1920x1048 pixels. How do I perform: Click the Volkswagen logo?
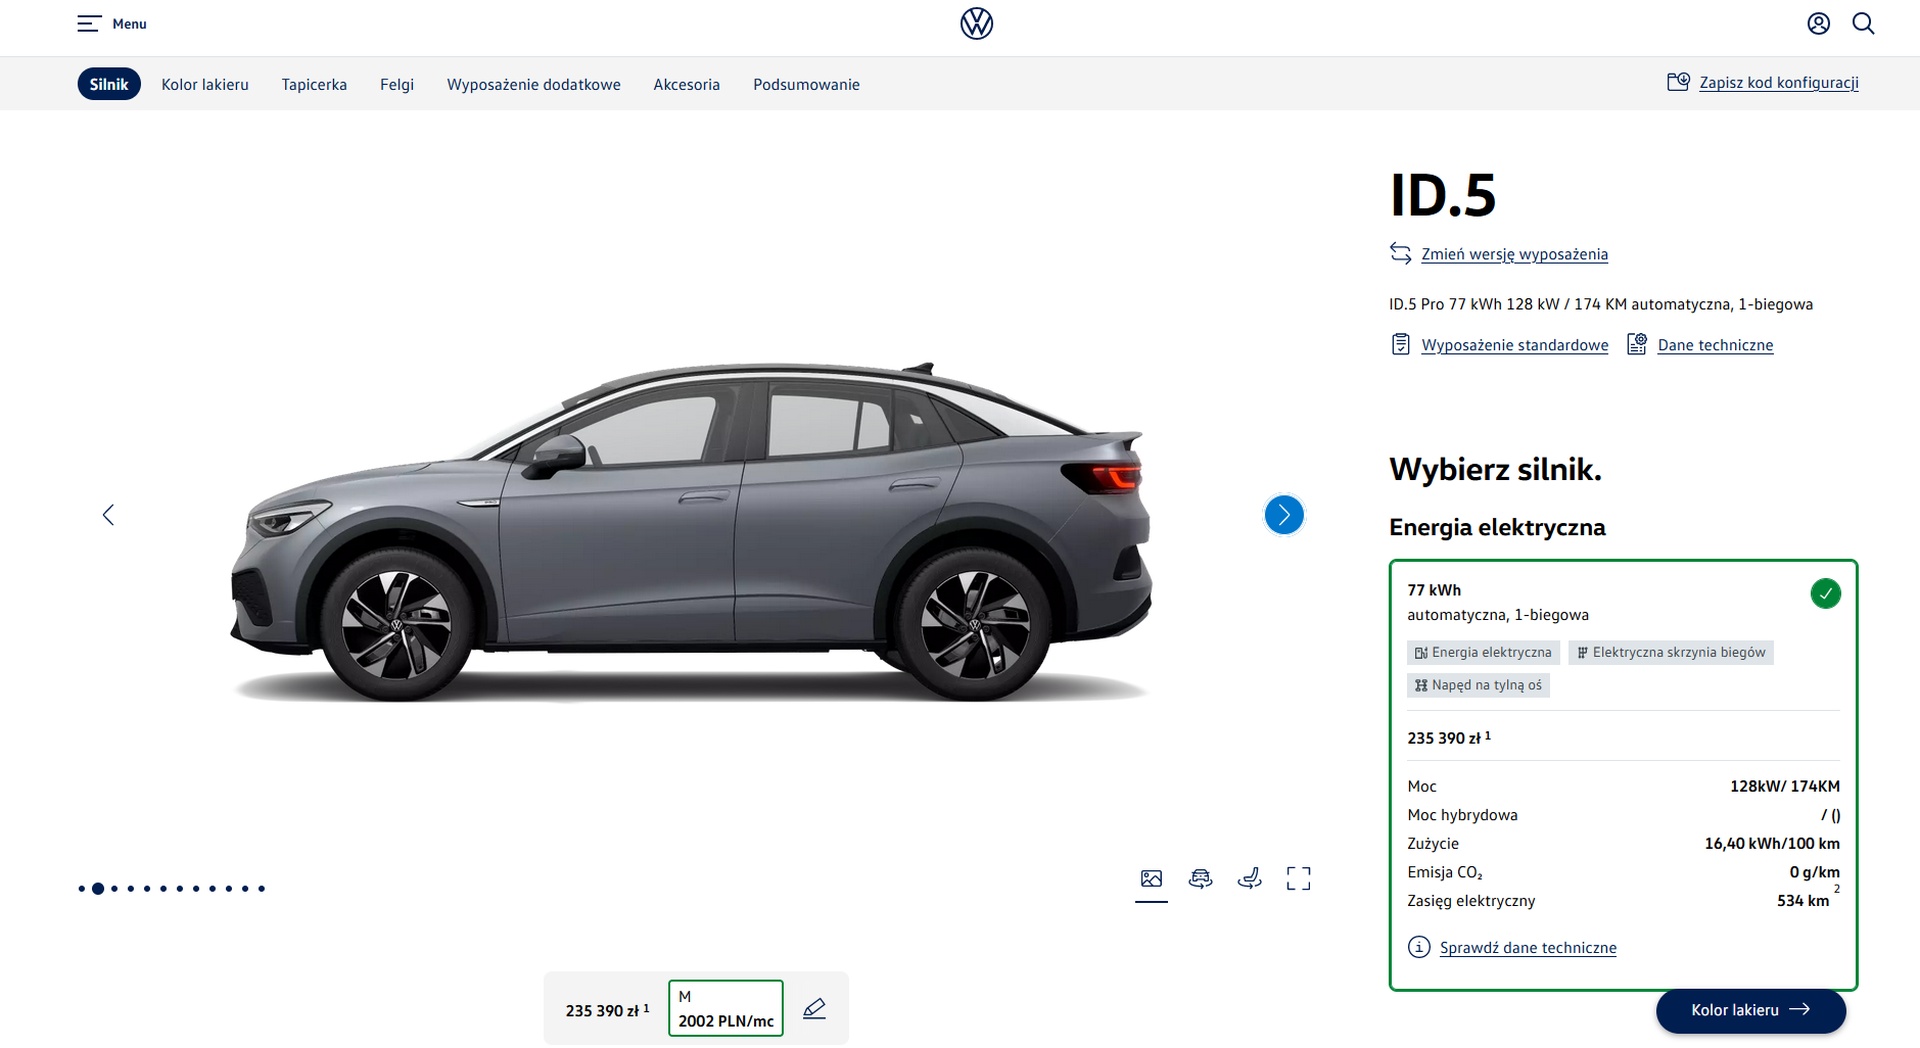coord(976,24)
